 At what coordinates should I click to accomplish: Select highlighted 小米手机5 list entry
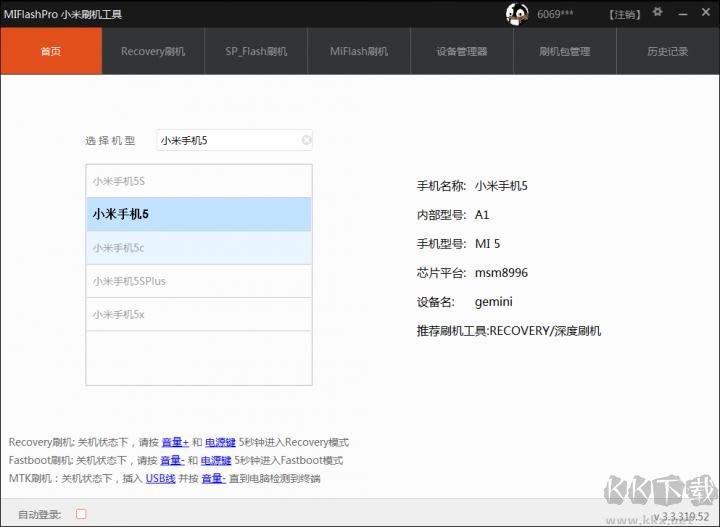pyautogui.click(x=198, y=214)
